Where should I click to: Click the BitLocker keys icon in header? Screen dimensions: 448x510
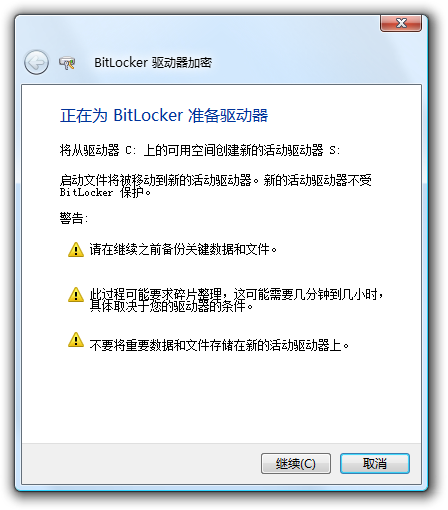point(67,63)
